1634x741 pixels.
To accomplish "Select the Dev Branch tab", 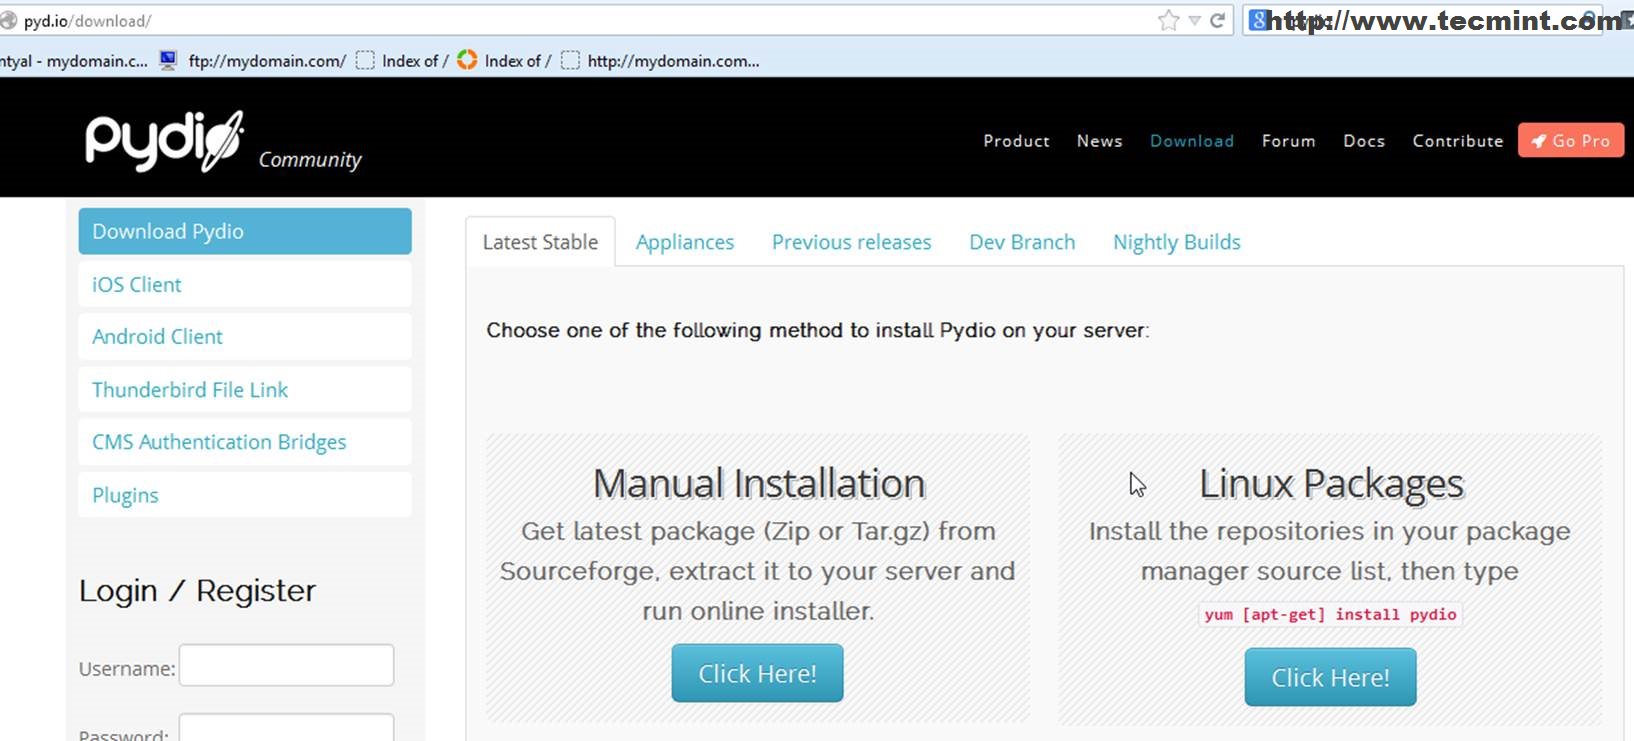I will tap(1022, 242).
